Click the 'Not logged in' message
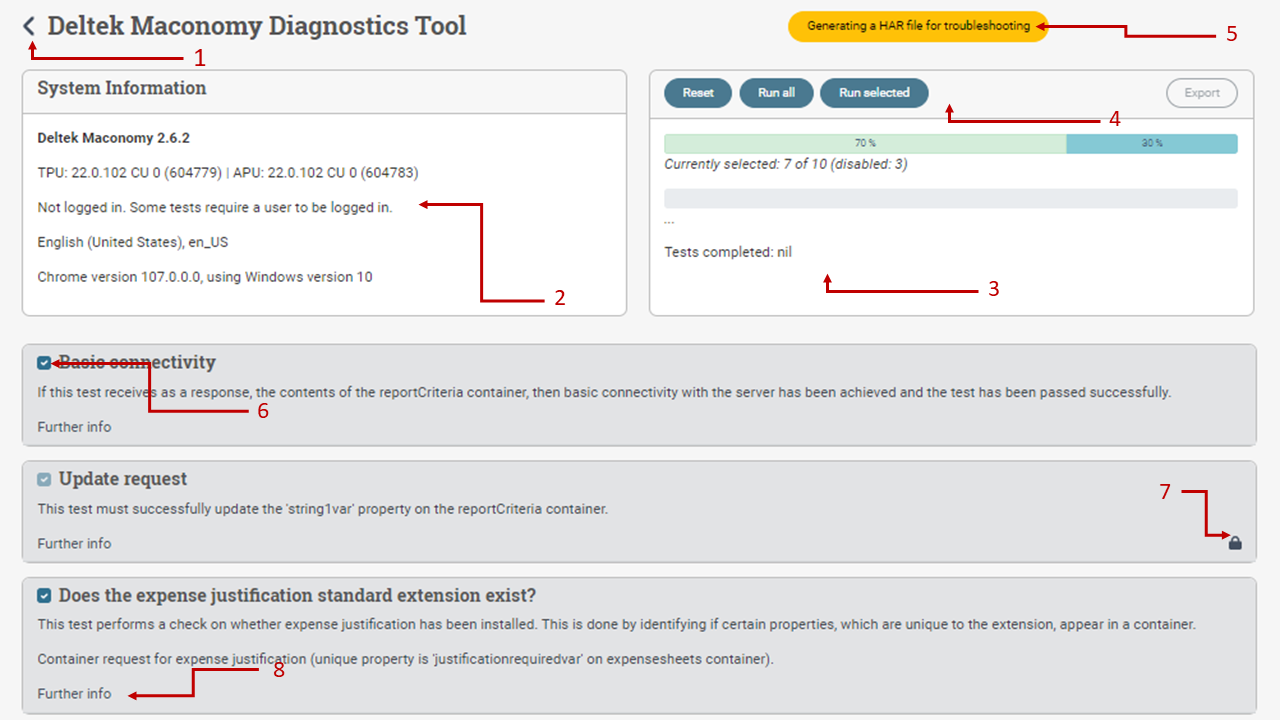The image size is (1280, 720). tap(215, 208)
